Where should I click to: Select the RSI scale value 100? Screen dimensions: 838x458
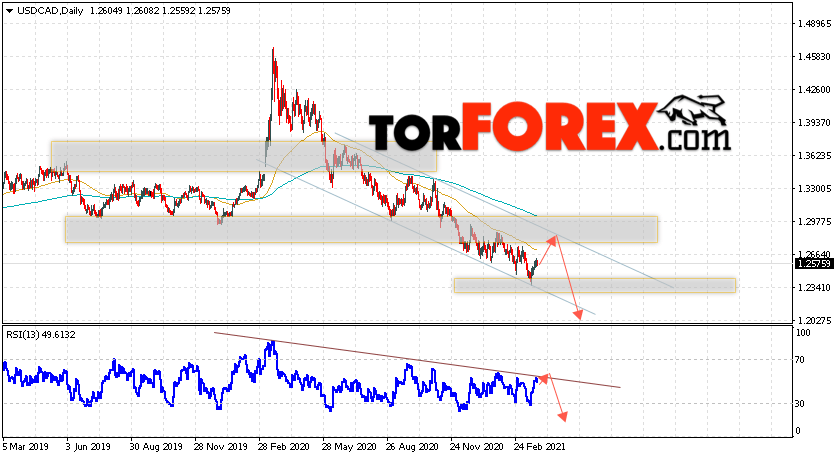803,333
